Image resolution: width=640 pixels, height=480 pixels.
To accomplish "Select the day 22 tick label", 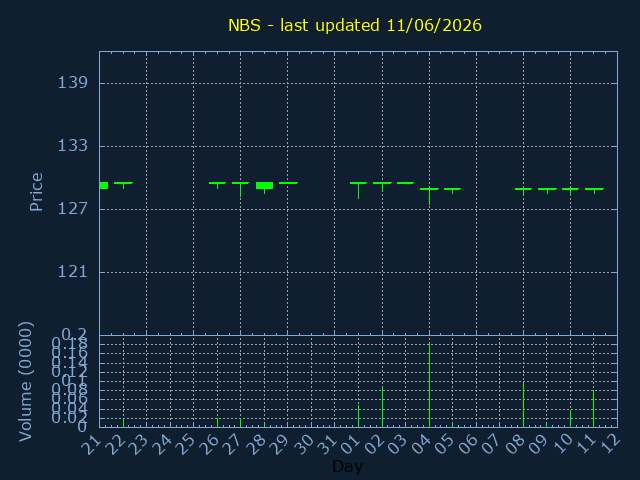I will 115,444.
